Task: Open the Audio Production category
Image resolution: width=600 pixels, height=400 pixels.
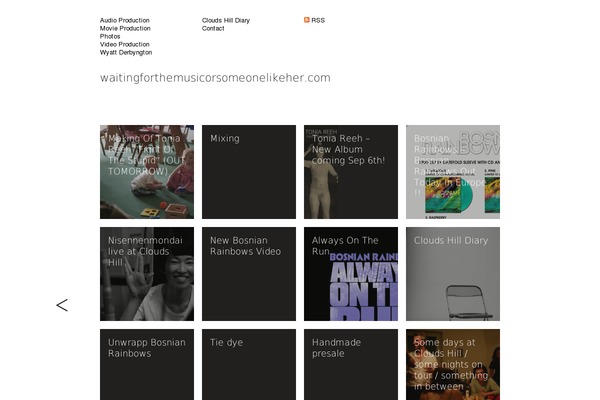Action: [125, 20]
